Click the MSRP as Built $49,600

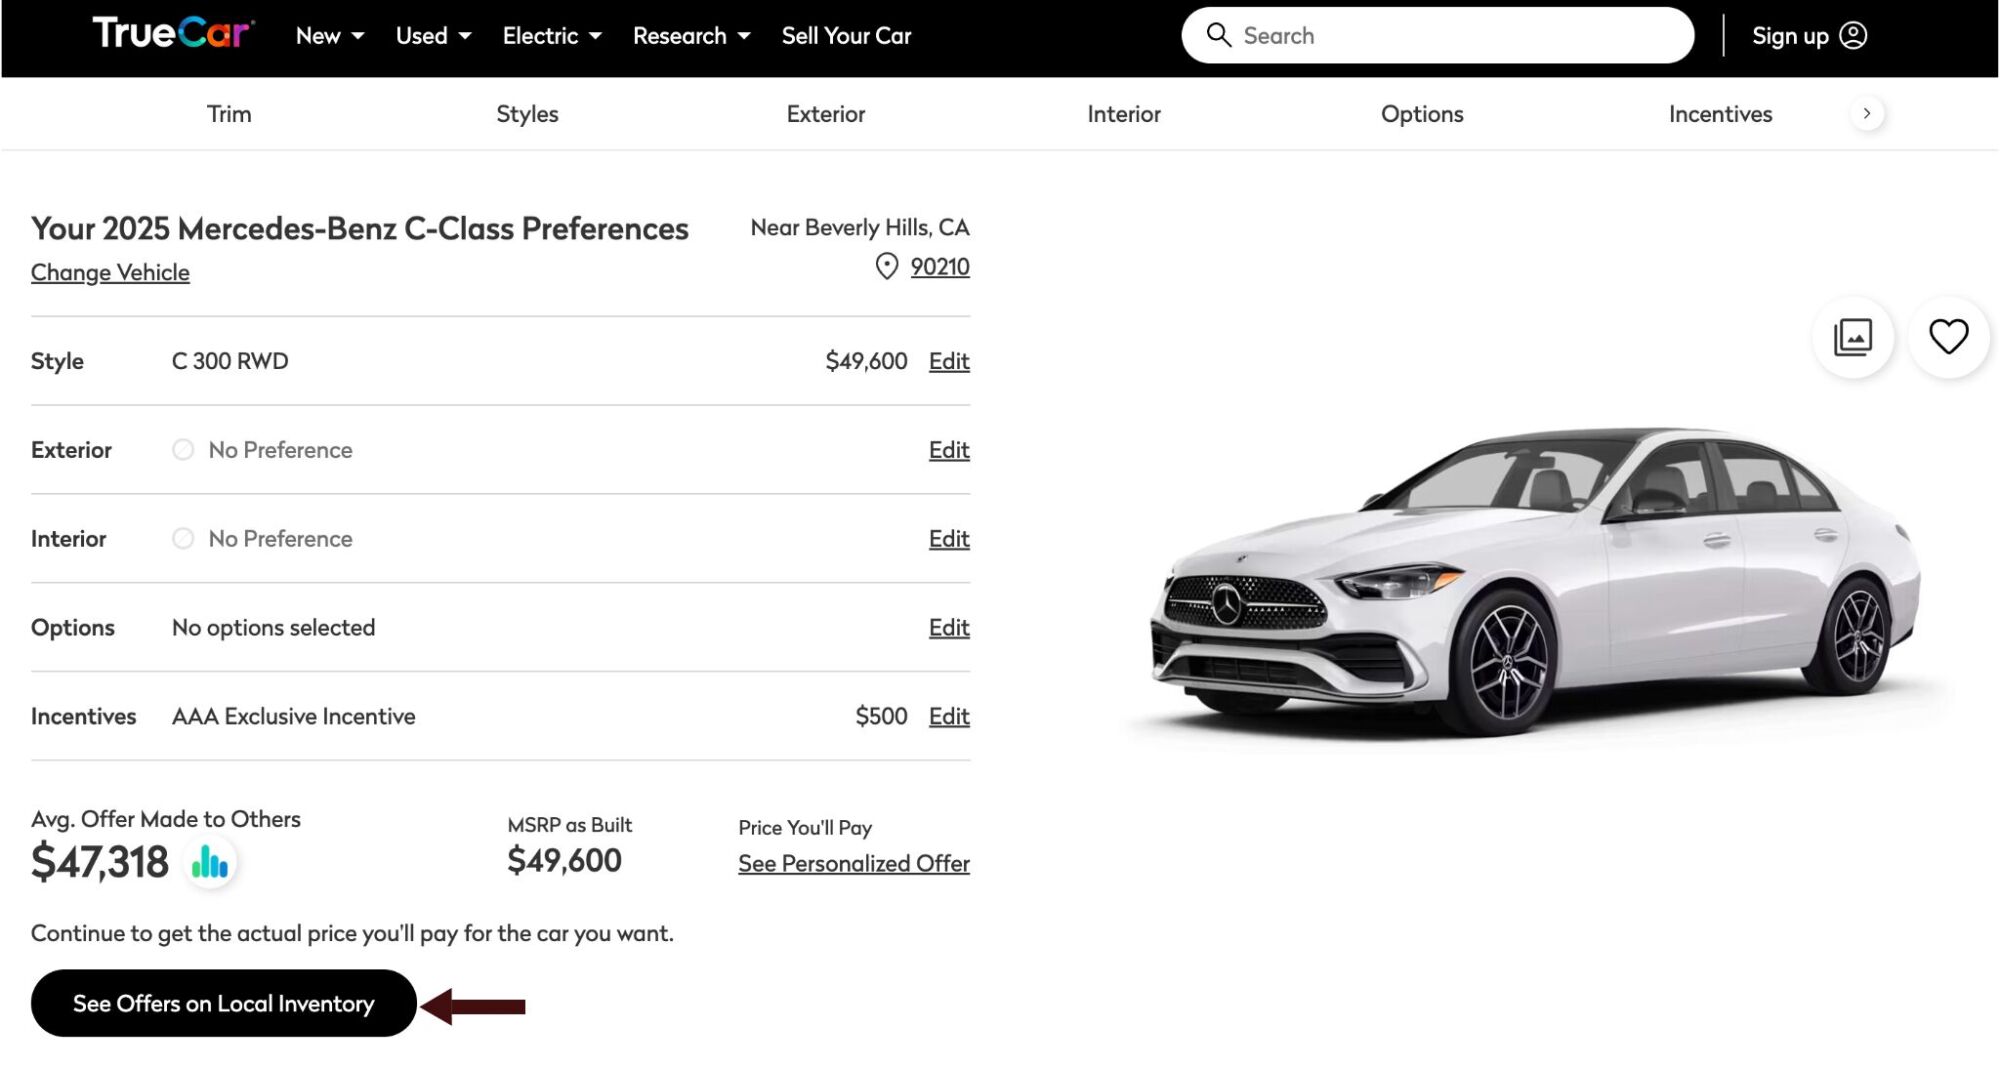[x=564, y=860]
